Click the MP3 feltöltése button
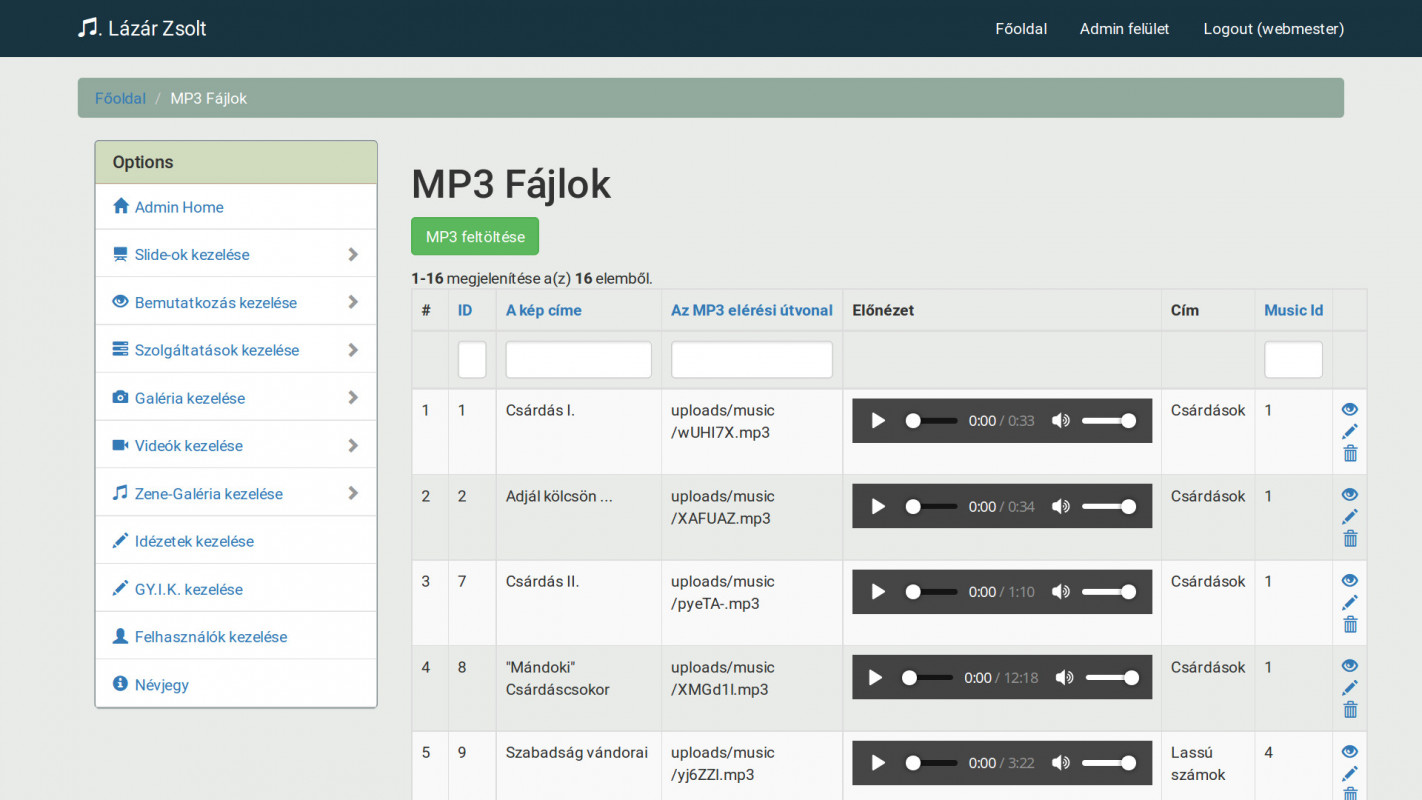 (x=475, y=237)
